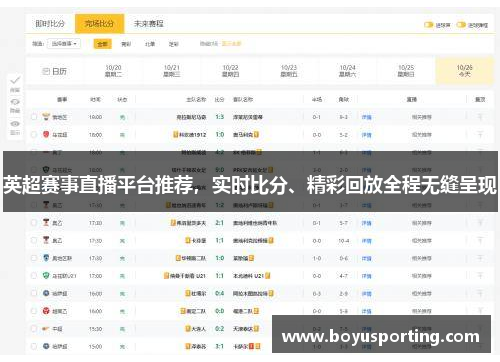Click the 中超 league icon in 15:30 row
This screenshot has height=362, width=500.
click(46, 329)
